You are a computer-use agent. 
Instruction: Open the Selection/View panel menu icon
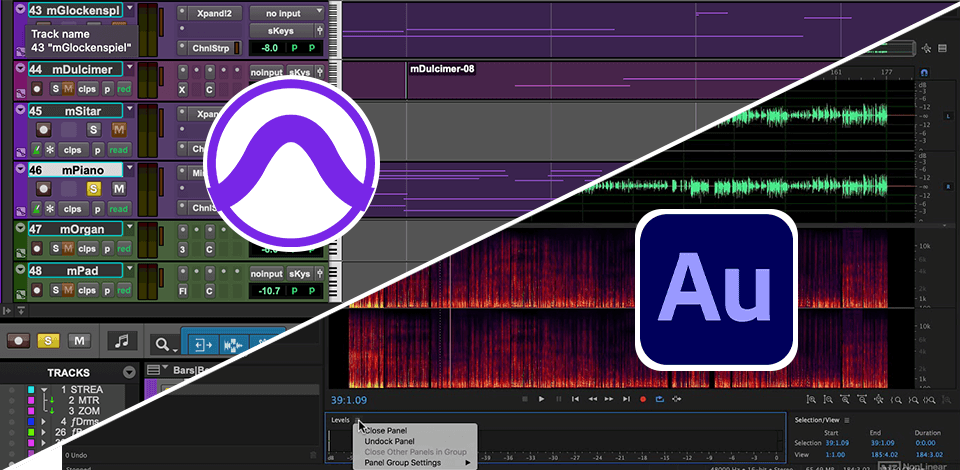(847, 420)
